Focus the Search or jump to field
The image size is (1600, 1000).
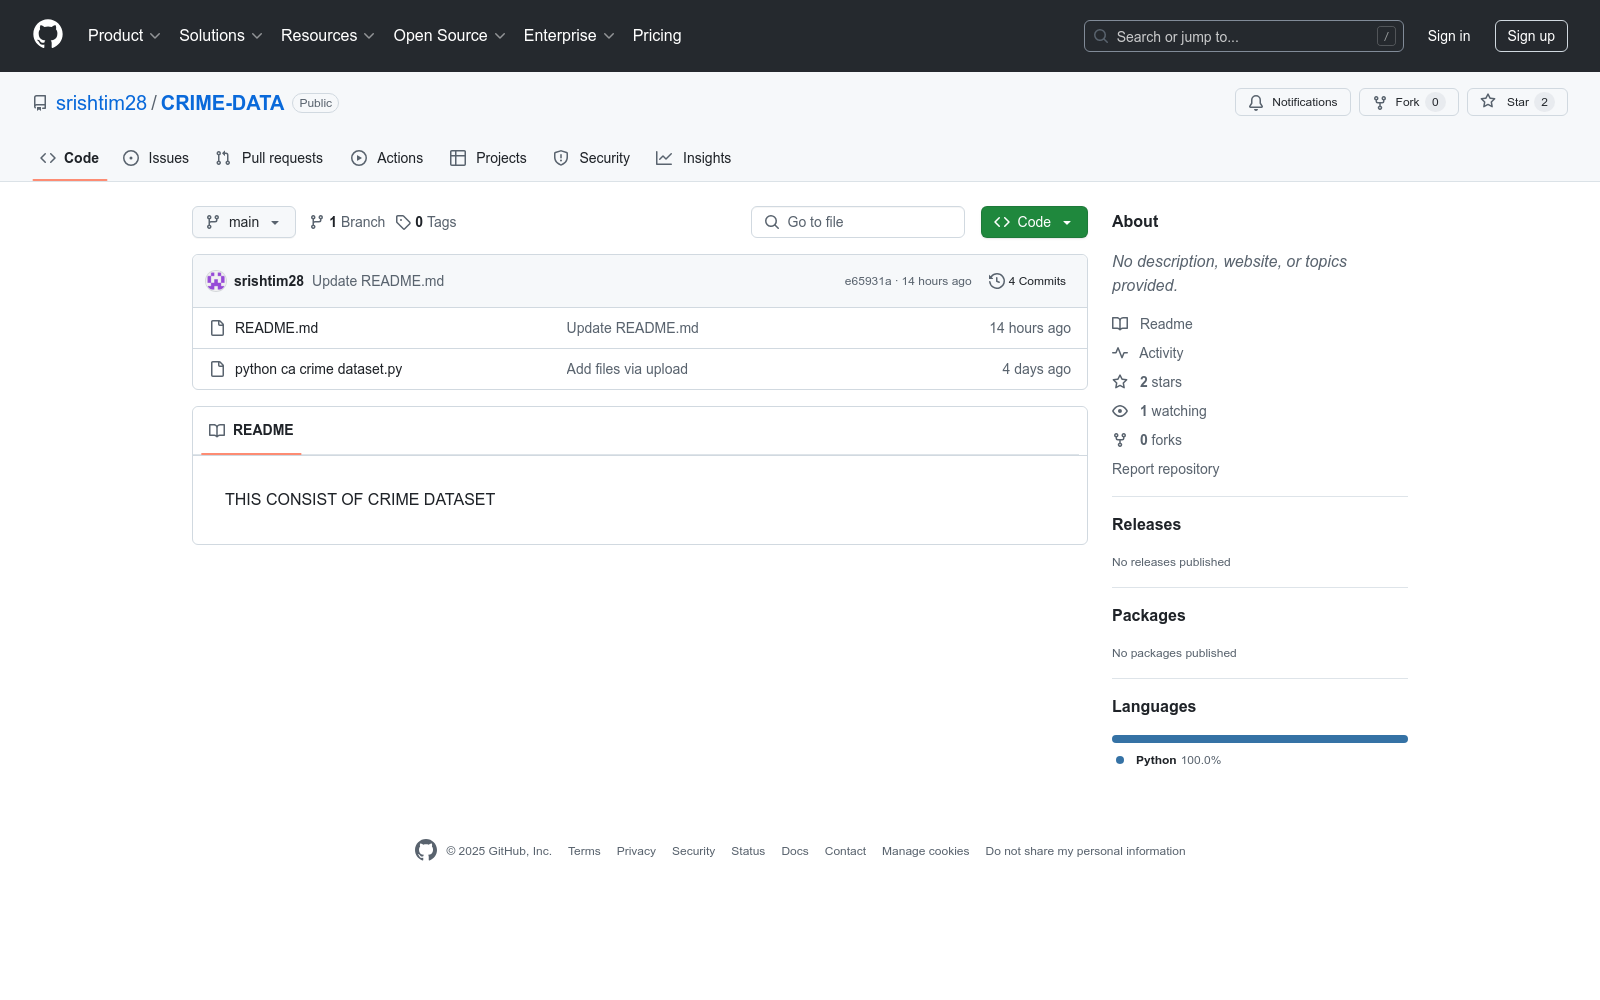click(1243, 36)
